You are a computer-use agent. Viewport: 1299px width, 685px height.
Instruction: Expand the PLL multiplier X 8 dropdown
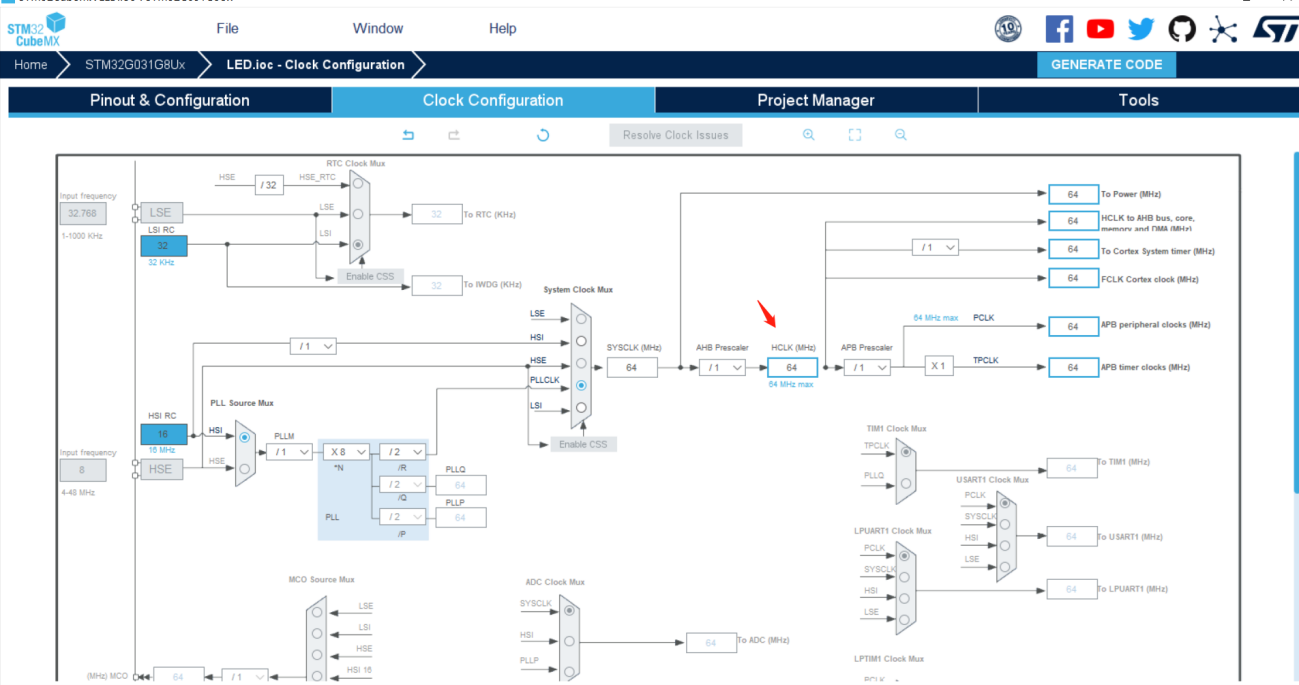point(346,452)
